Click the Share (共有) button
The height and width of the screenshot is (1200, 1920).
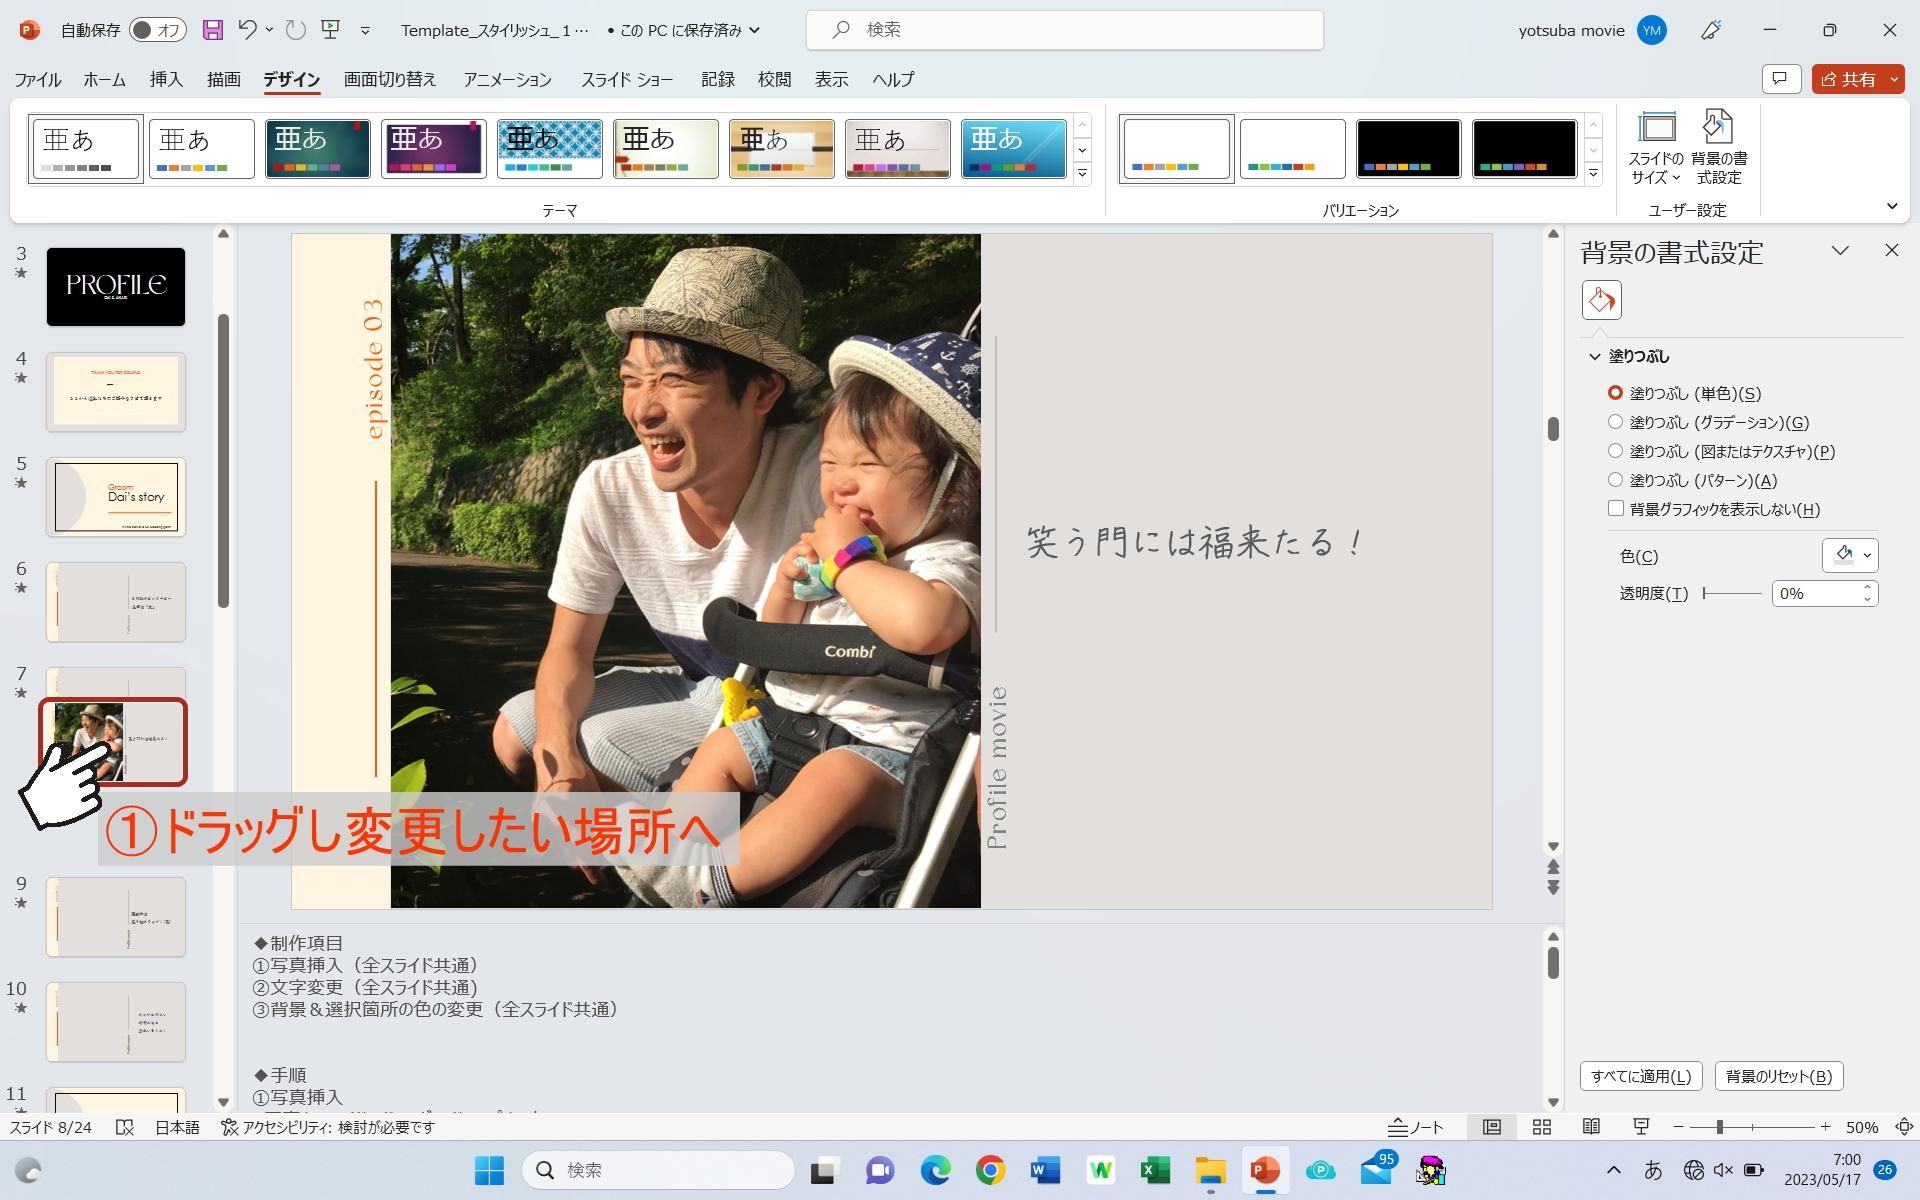(x=1848, y=79)
